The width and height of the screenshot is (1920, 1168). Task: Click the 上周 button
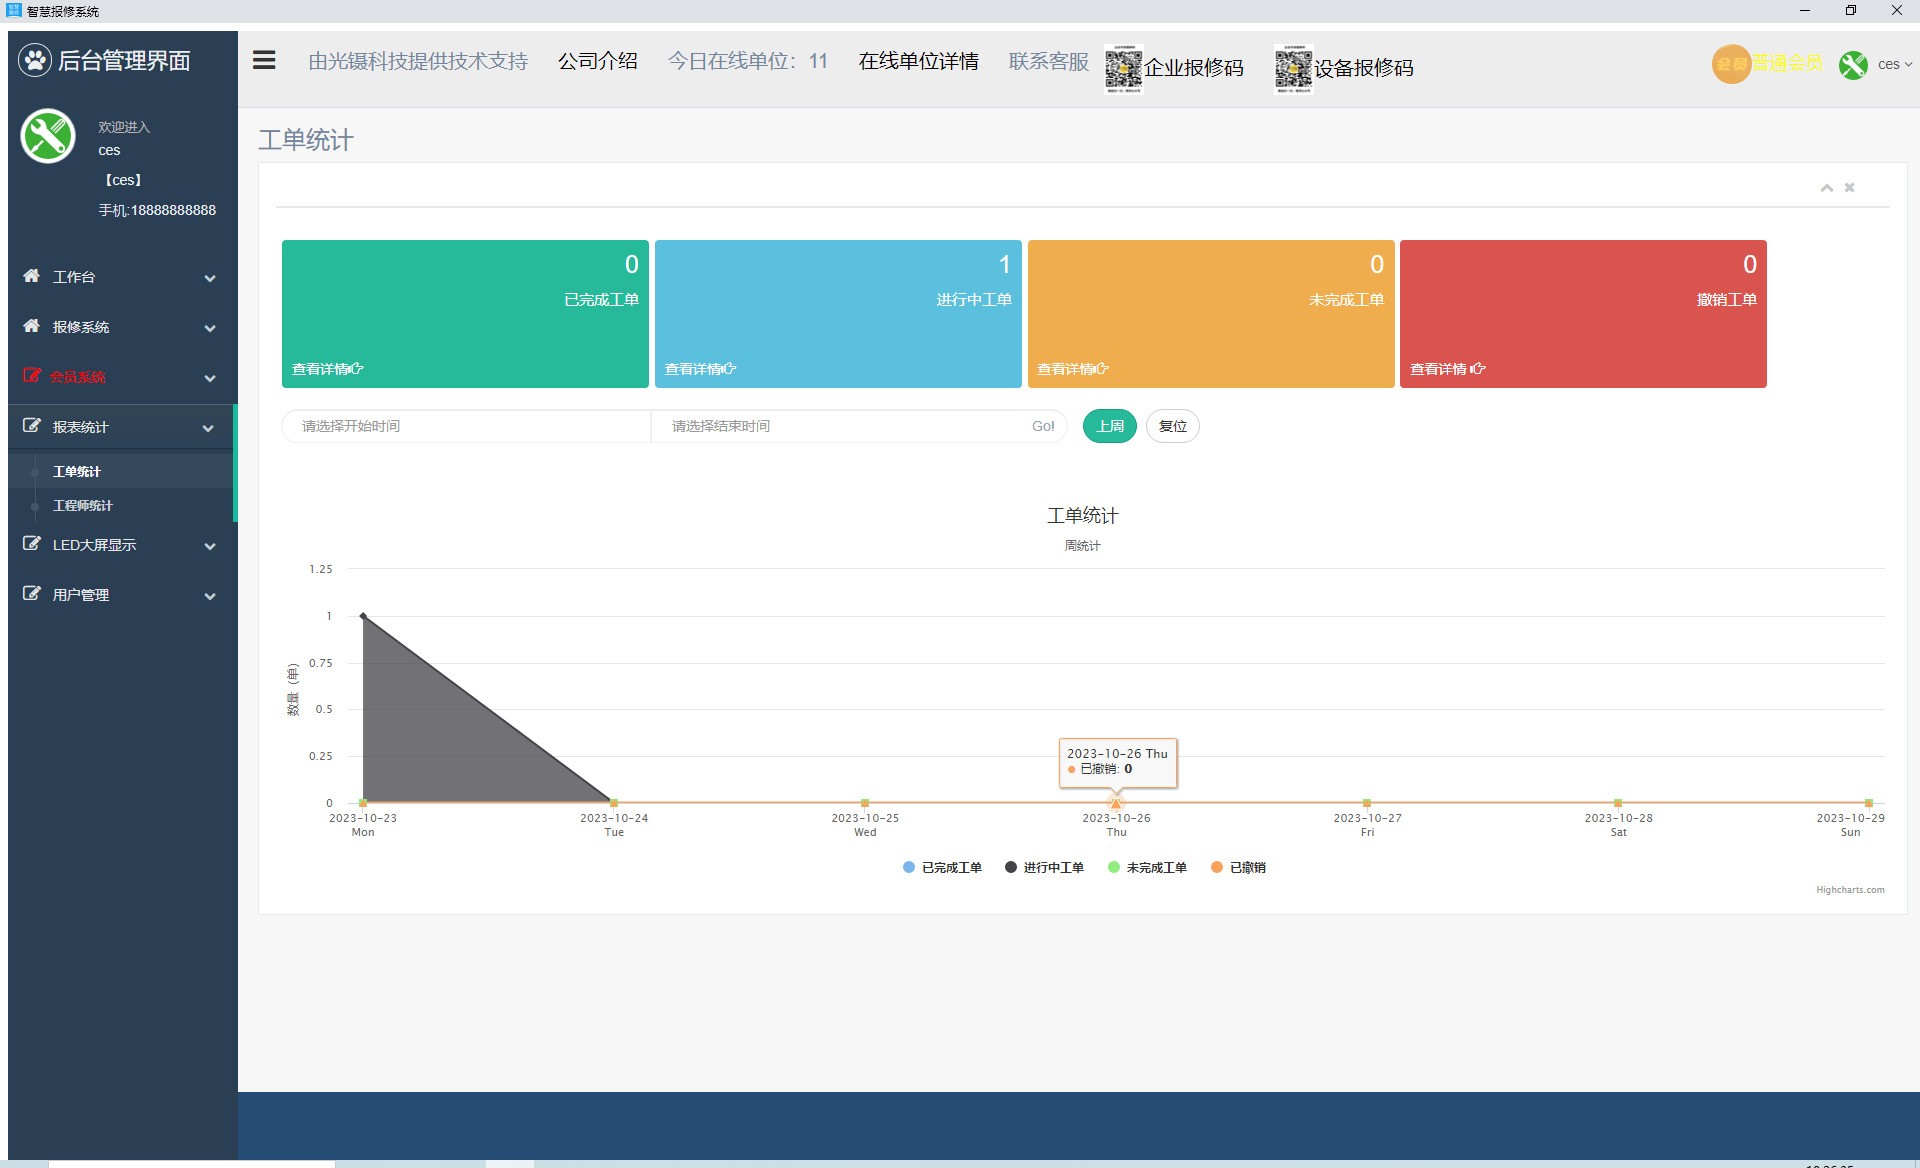[1109, 426]
